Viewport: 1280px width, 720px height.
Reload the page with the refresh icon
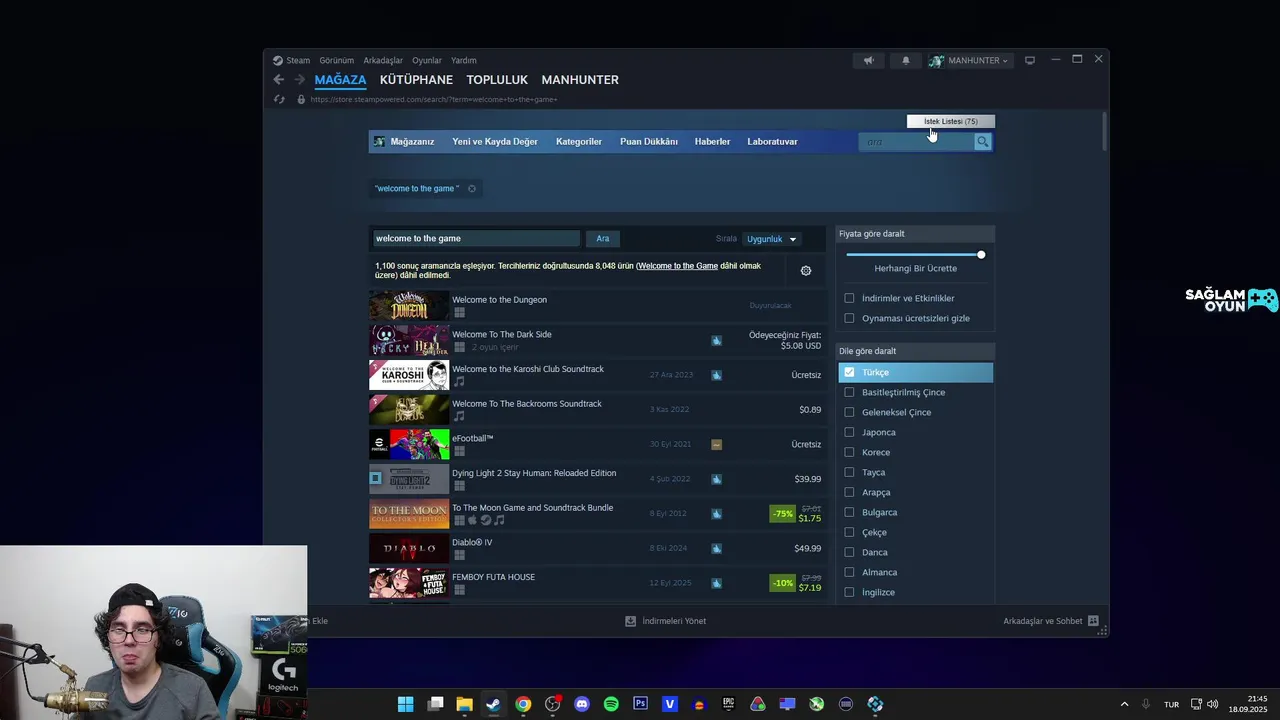[x=279, y=99]
